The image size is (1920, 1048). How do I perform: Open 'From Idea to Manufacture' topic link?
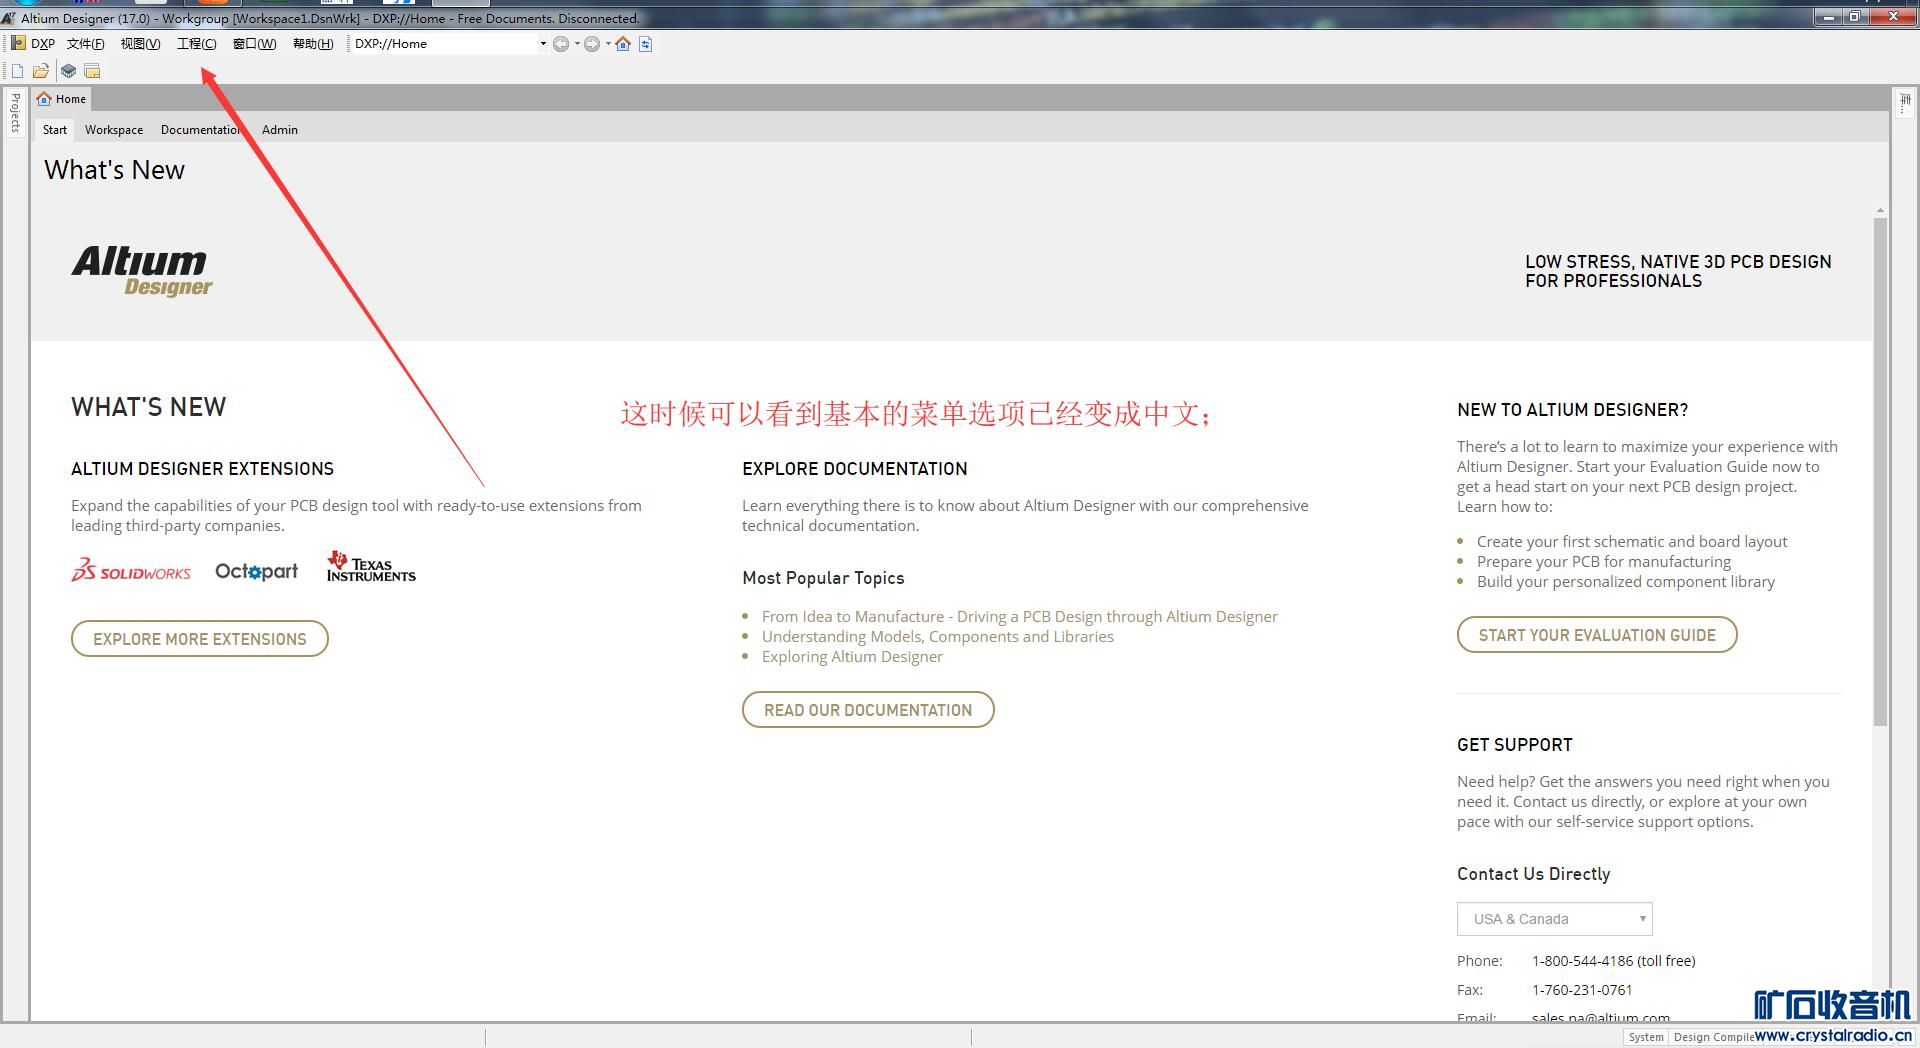(x=1020, y=617)
